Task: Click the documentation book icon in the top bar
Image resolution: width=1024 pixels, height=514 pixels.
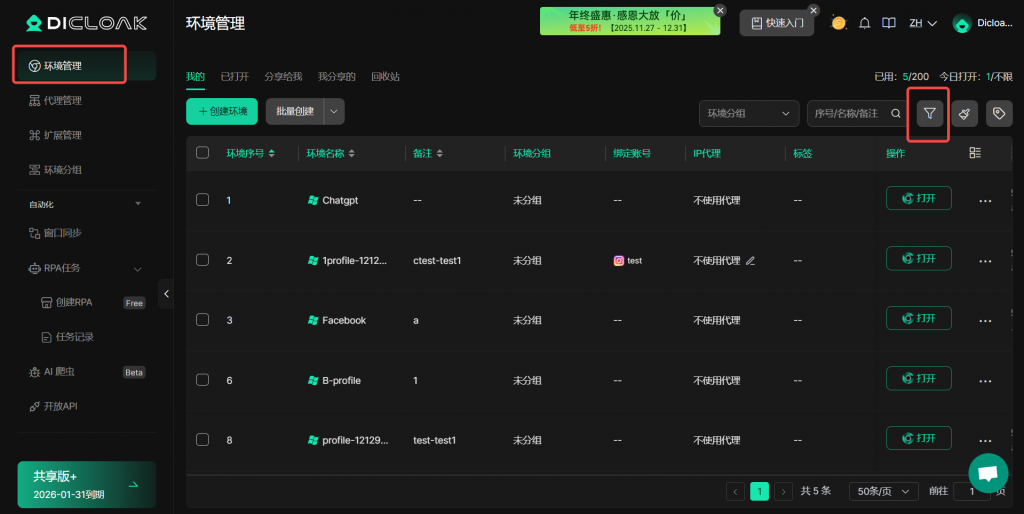Action: click(x=888, y=23)
